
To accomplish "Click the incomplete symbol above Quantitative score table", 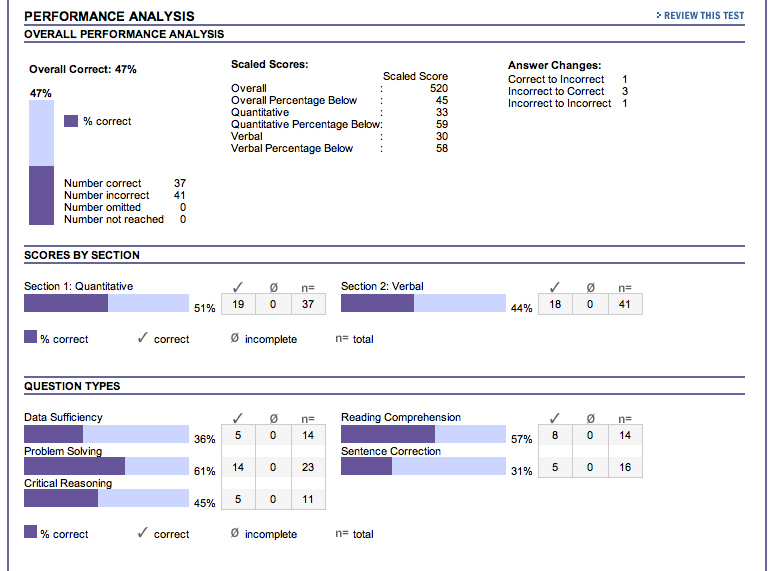I will 273,287.
